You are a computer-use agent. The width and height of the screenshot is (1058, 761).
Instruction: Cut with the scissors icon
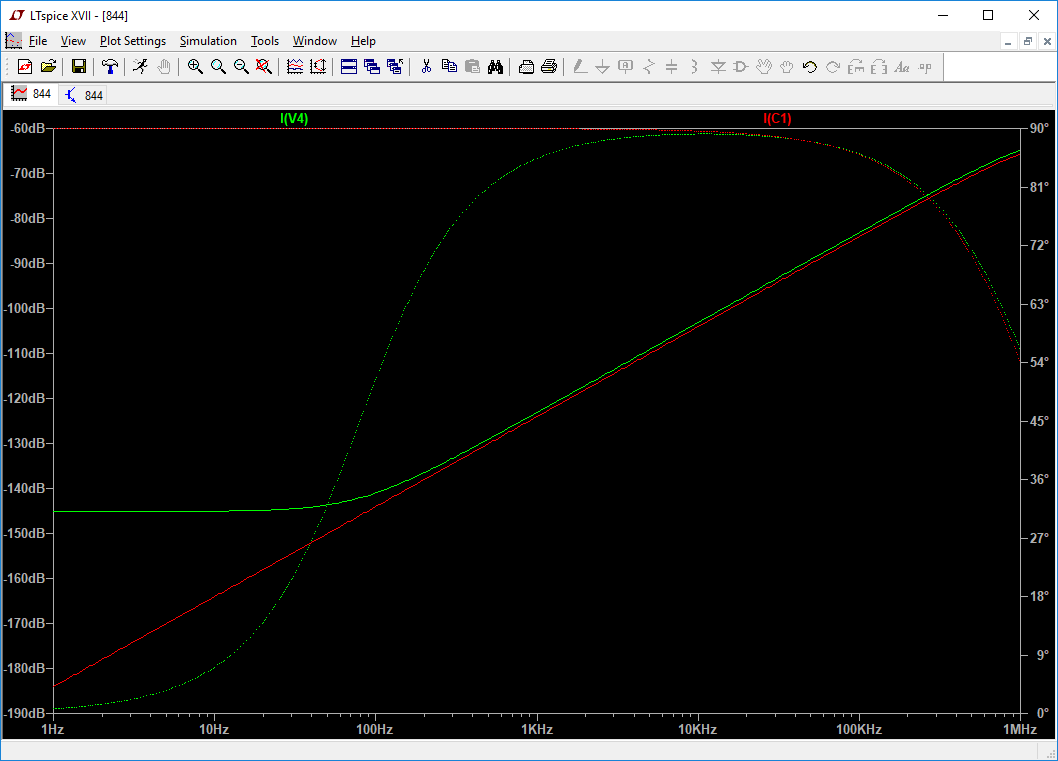pos(426,67)
